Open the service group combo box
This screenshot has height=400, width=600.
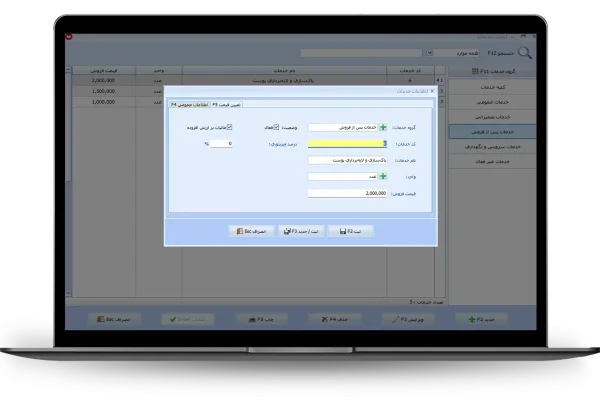343,127
